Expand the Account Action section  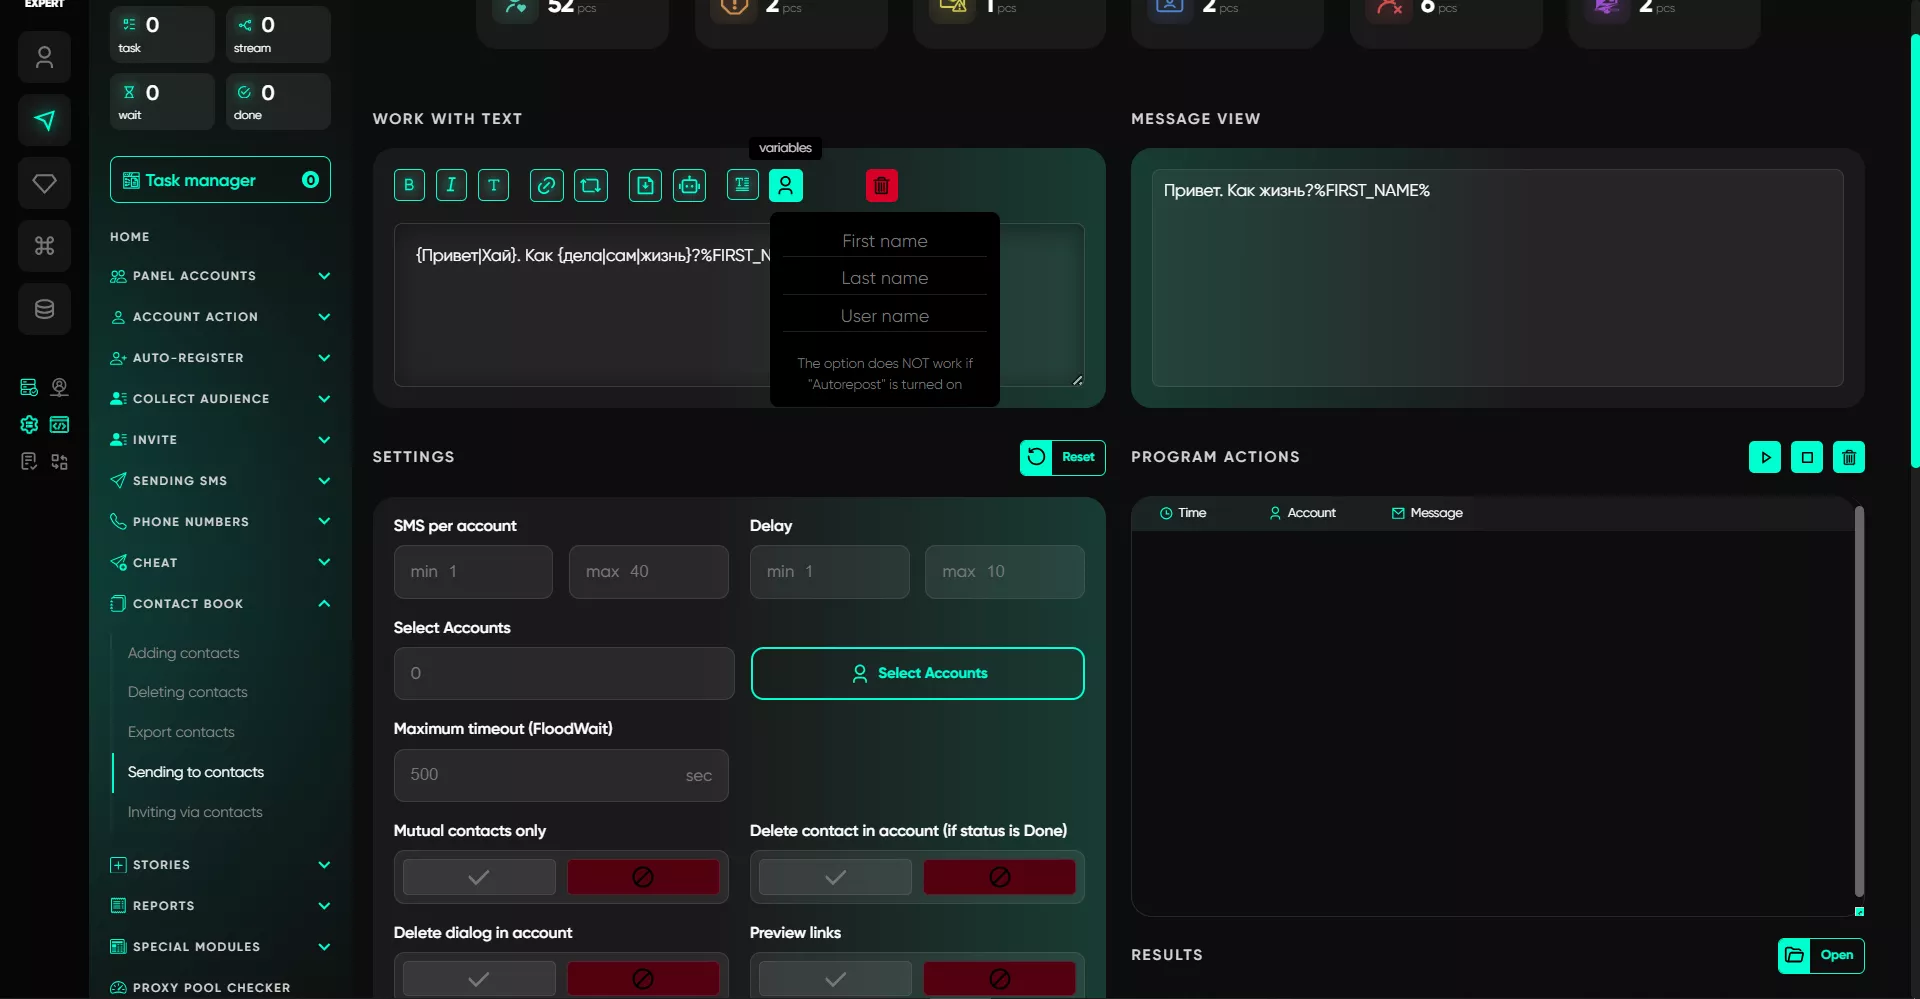(x=220, y=317)
